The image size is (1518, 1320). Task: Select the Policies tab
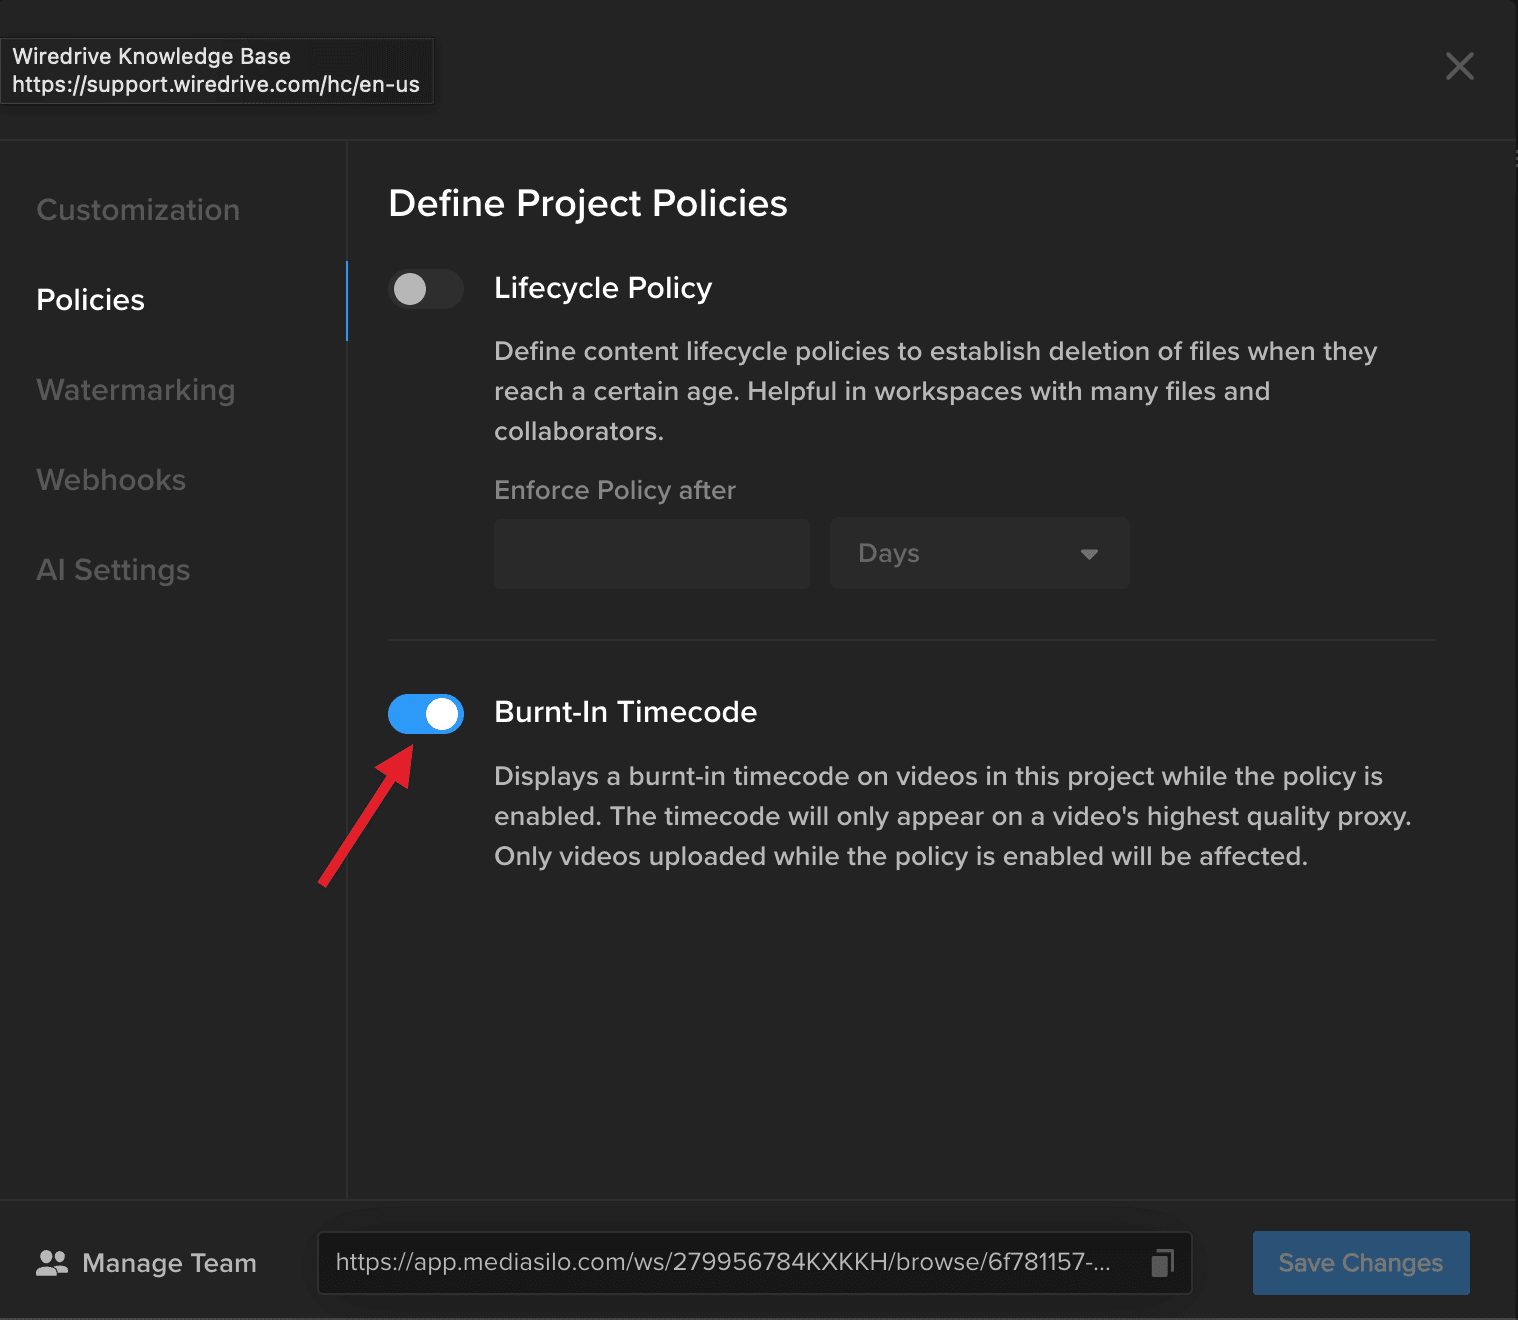[x=91, y=300]
